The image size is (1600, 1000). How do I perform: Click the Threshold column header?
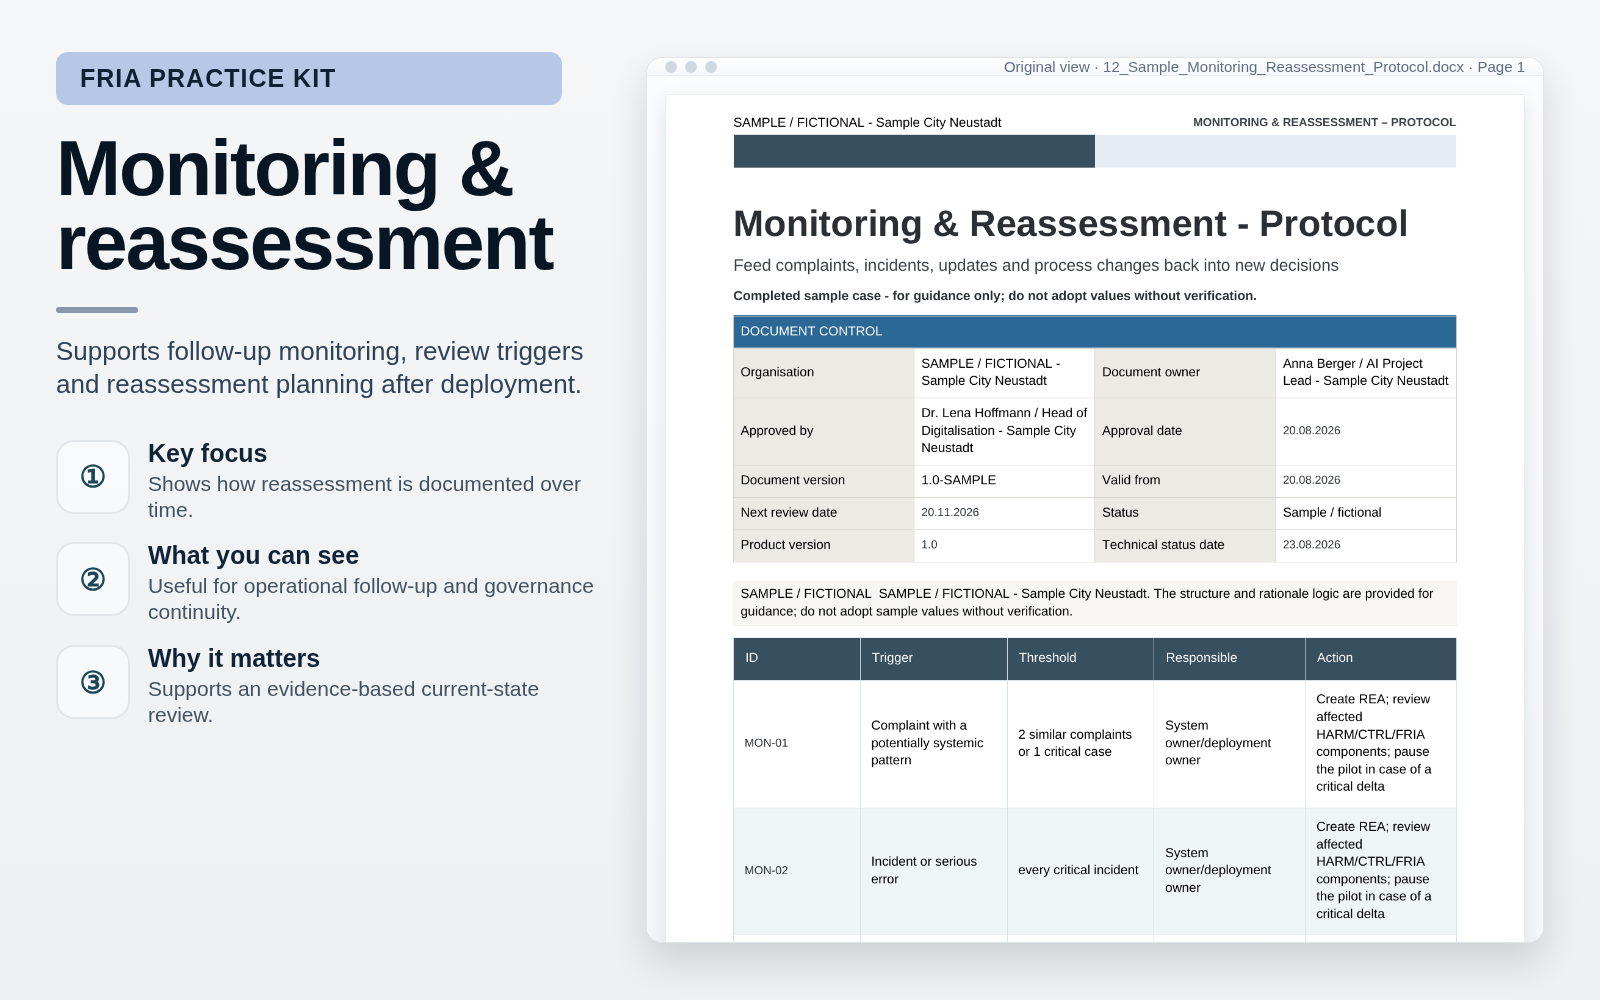(x=1080, y=658)
